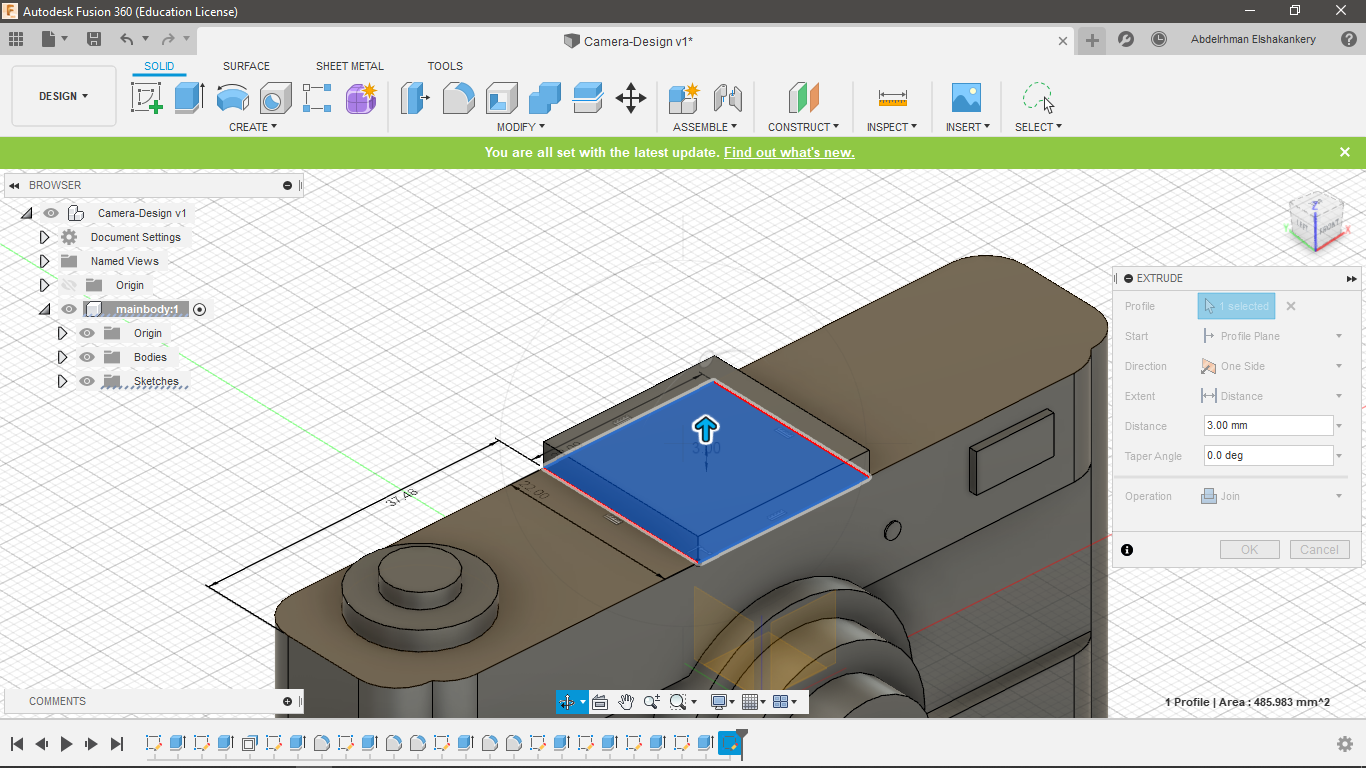Open the DESIGN workspace dropdown
The width and height of the screenshot is (1366, 768).
click(x=64, y=96)
